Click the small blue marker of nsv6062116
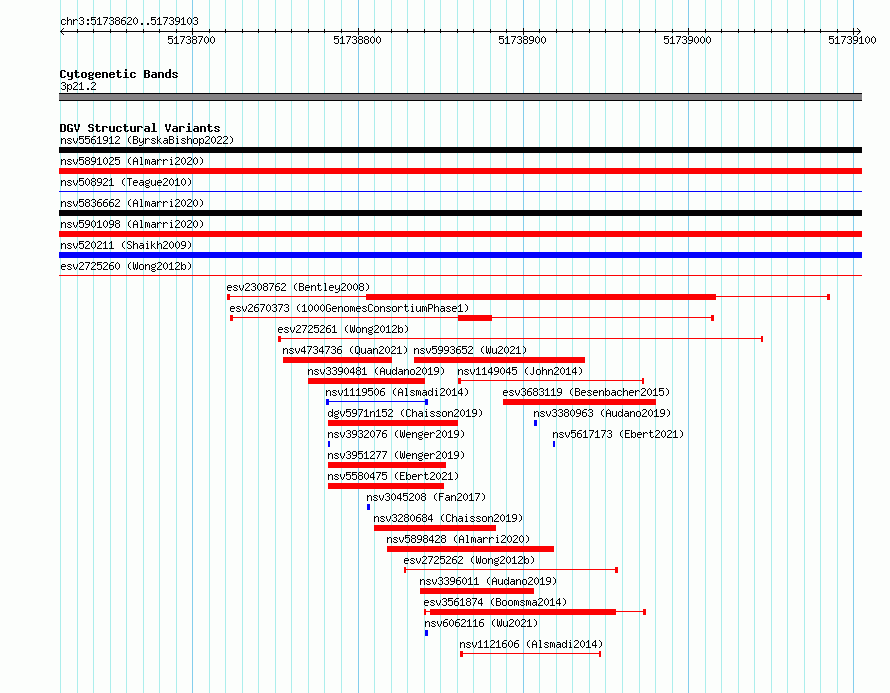This screenshot has width=890, height=693. [x=426, y=633]
